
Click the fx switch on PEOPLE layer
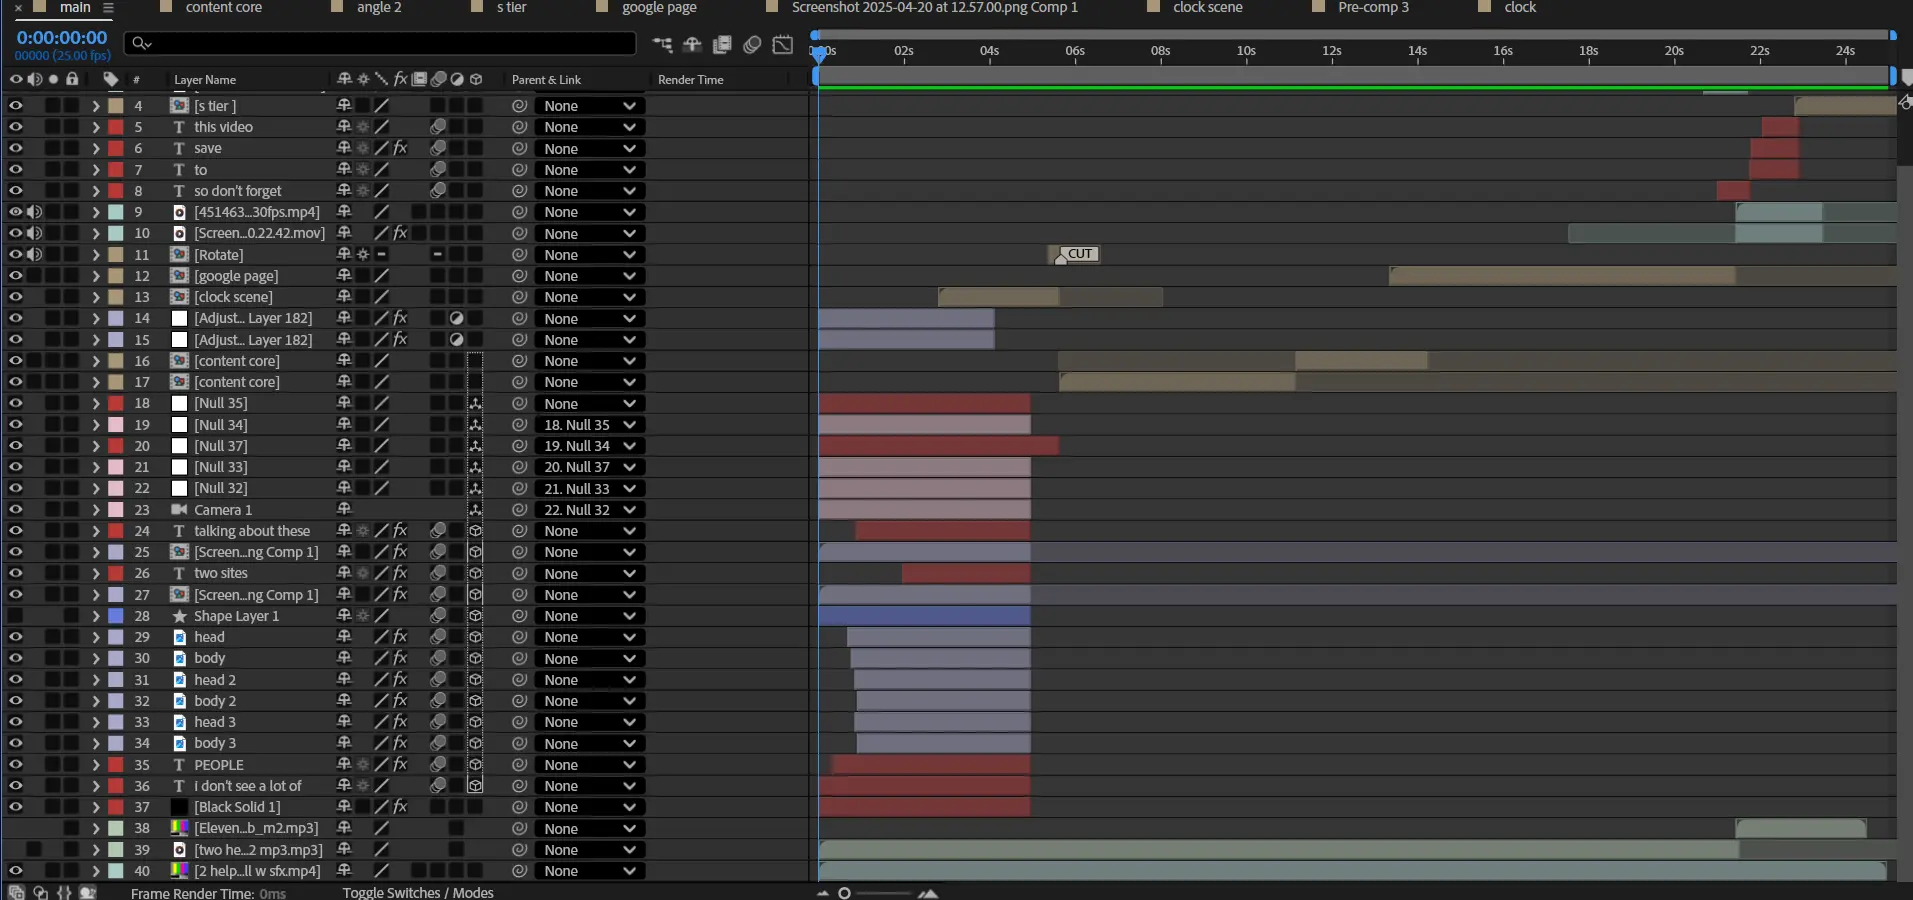click(400, 765)
